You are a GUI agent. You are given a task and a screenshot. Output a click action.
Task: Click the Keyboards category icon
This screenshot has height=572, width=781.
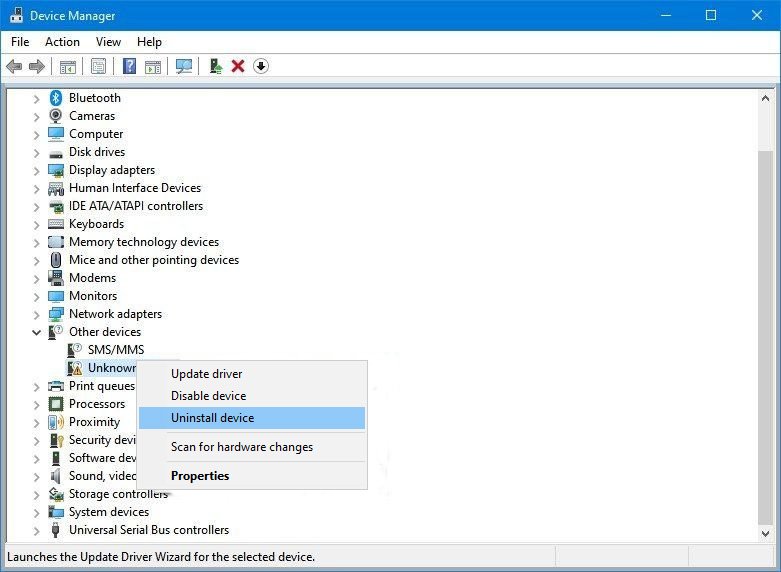(56, 224)
